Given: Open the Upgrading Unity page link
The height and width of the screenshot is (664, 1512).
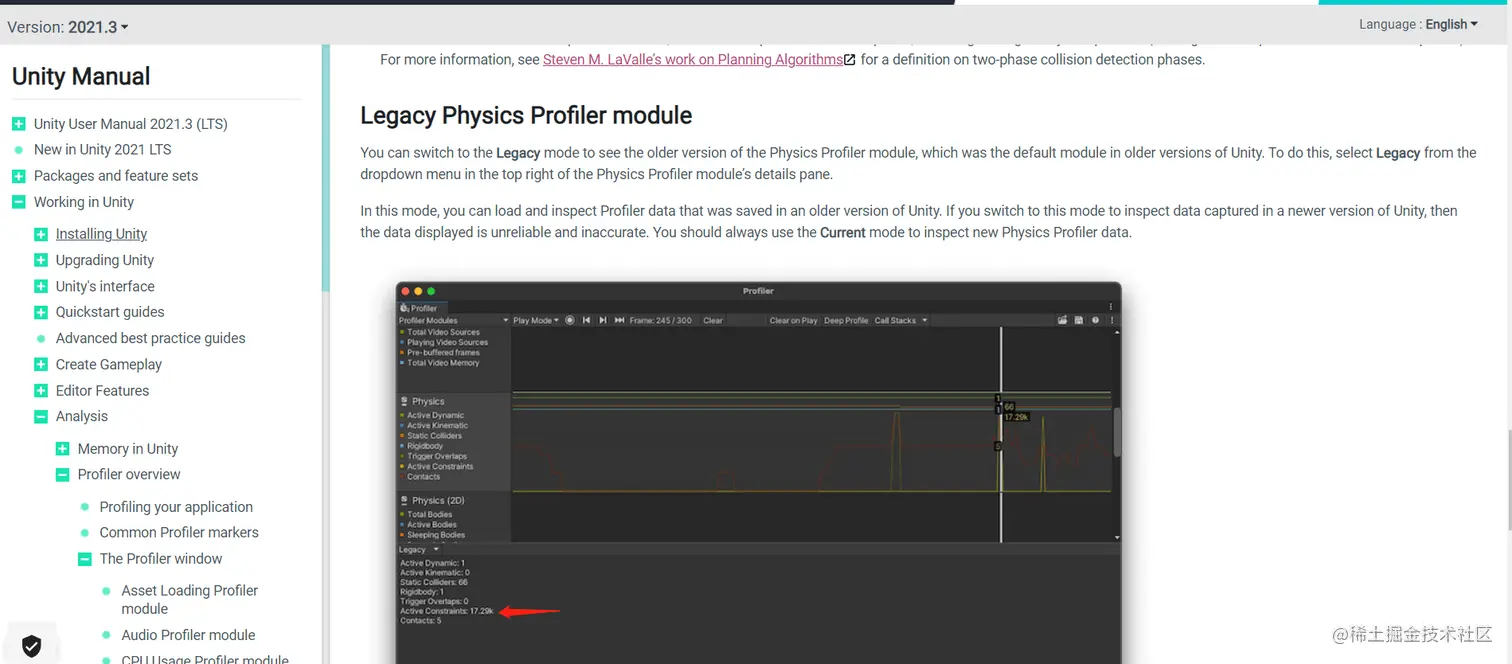Looking at the screenshot, I should (105, 260).
